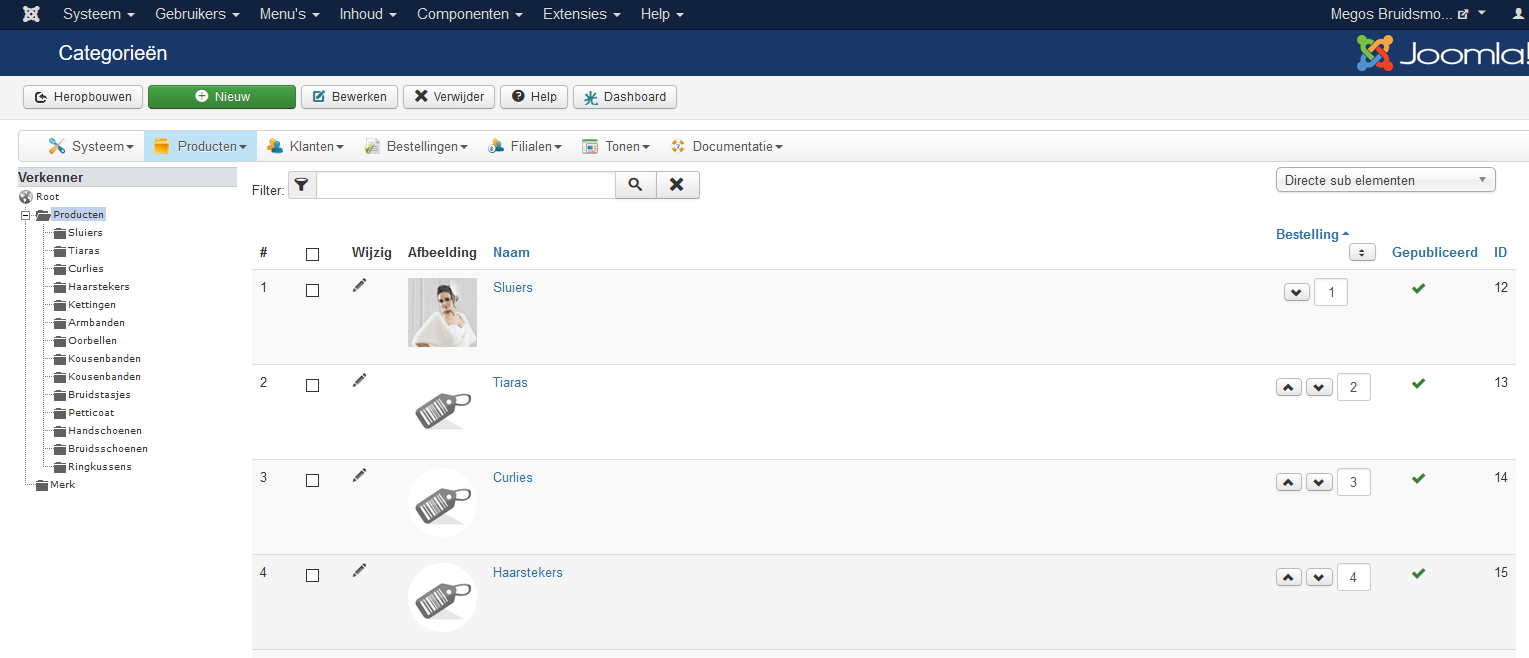Open the Bestellingen dropdown menu
Screen dimensions: 1529x658
coord(416,146)
